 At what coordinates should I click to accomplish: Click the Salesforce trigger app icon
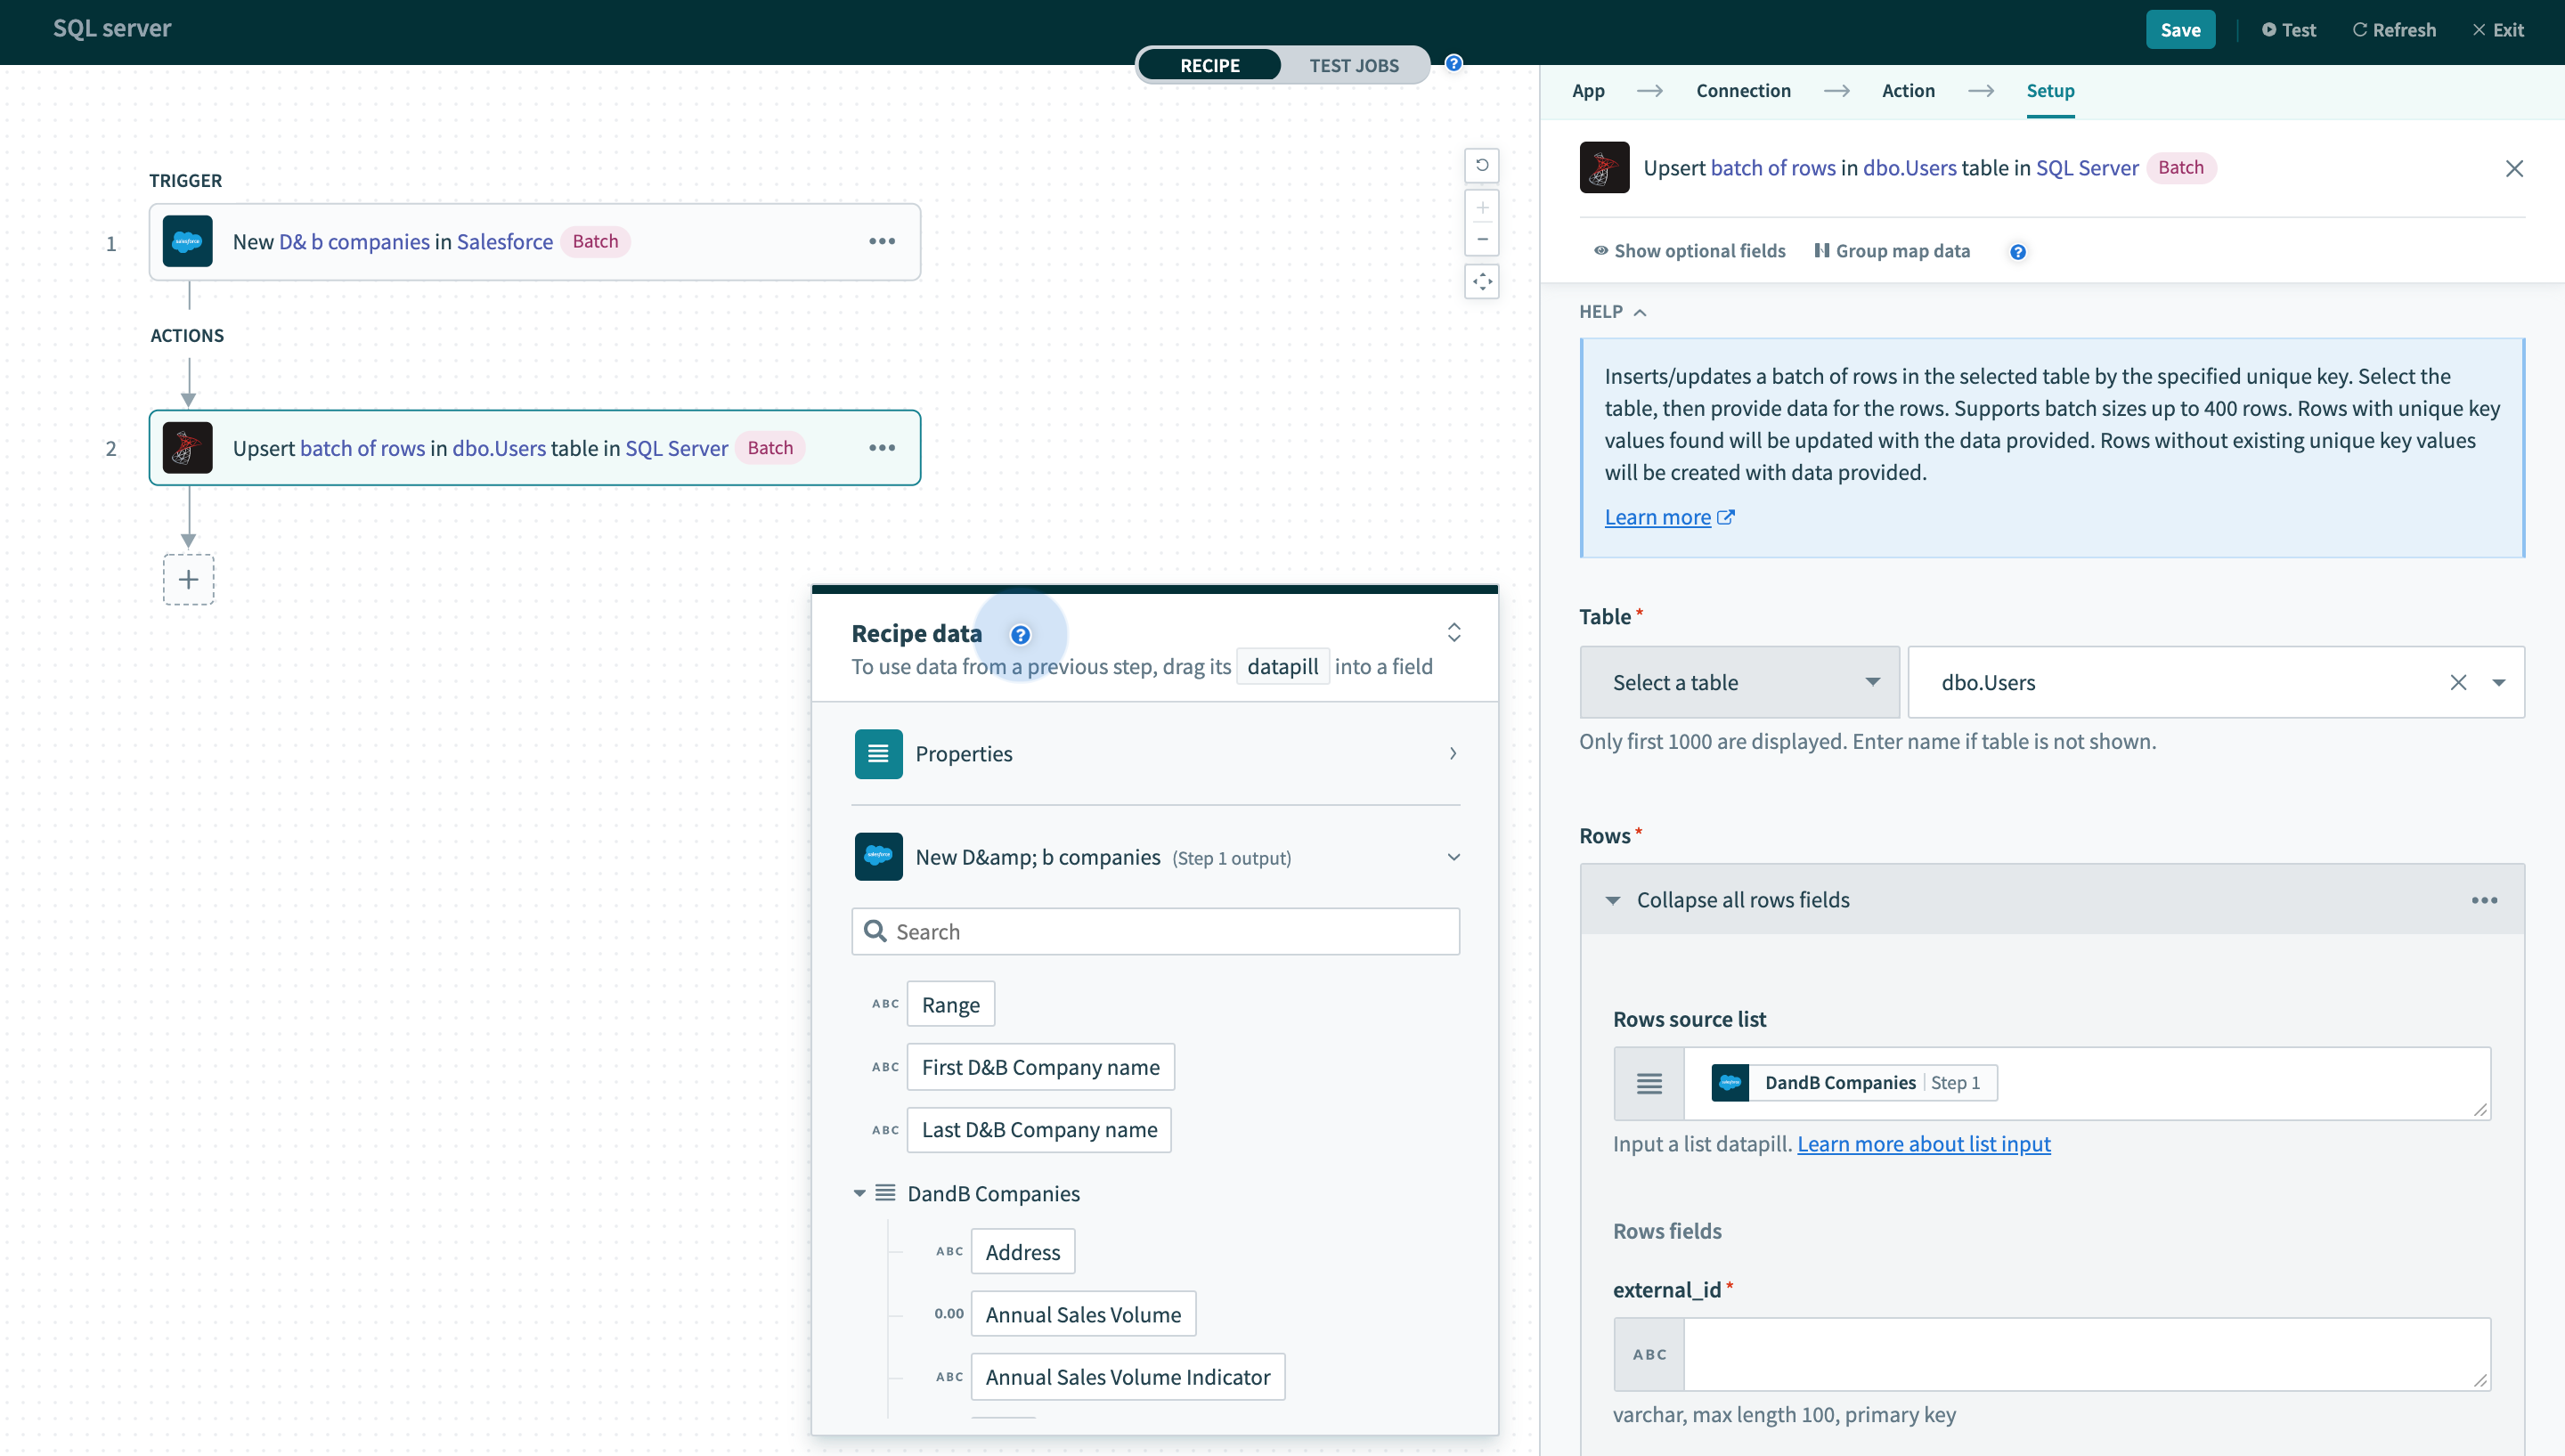pyautogui.click(x=187, y=241)
